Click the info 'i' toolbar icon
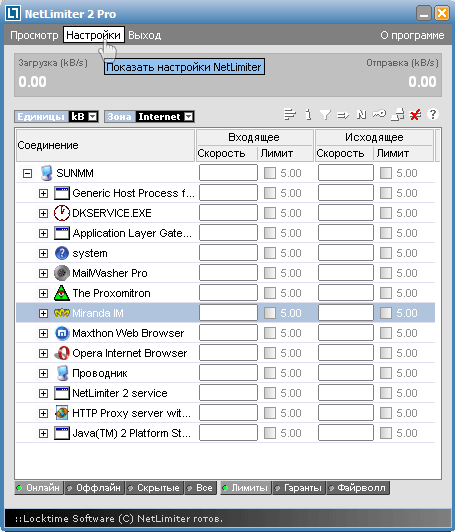455x532 pixels. (308, 115)
